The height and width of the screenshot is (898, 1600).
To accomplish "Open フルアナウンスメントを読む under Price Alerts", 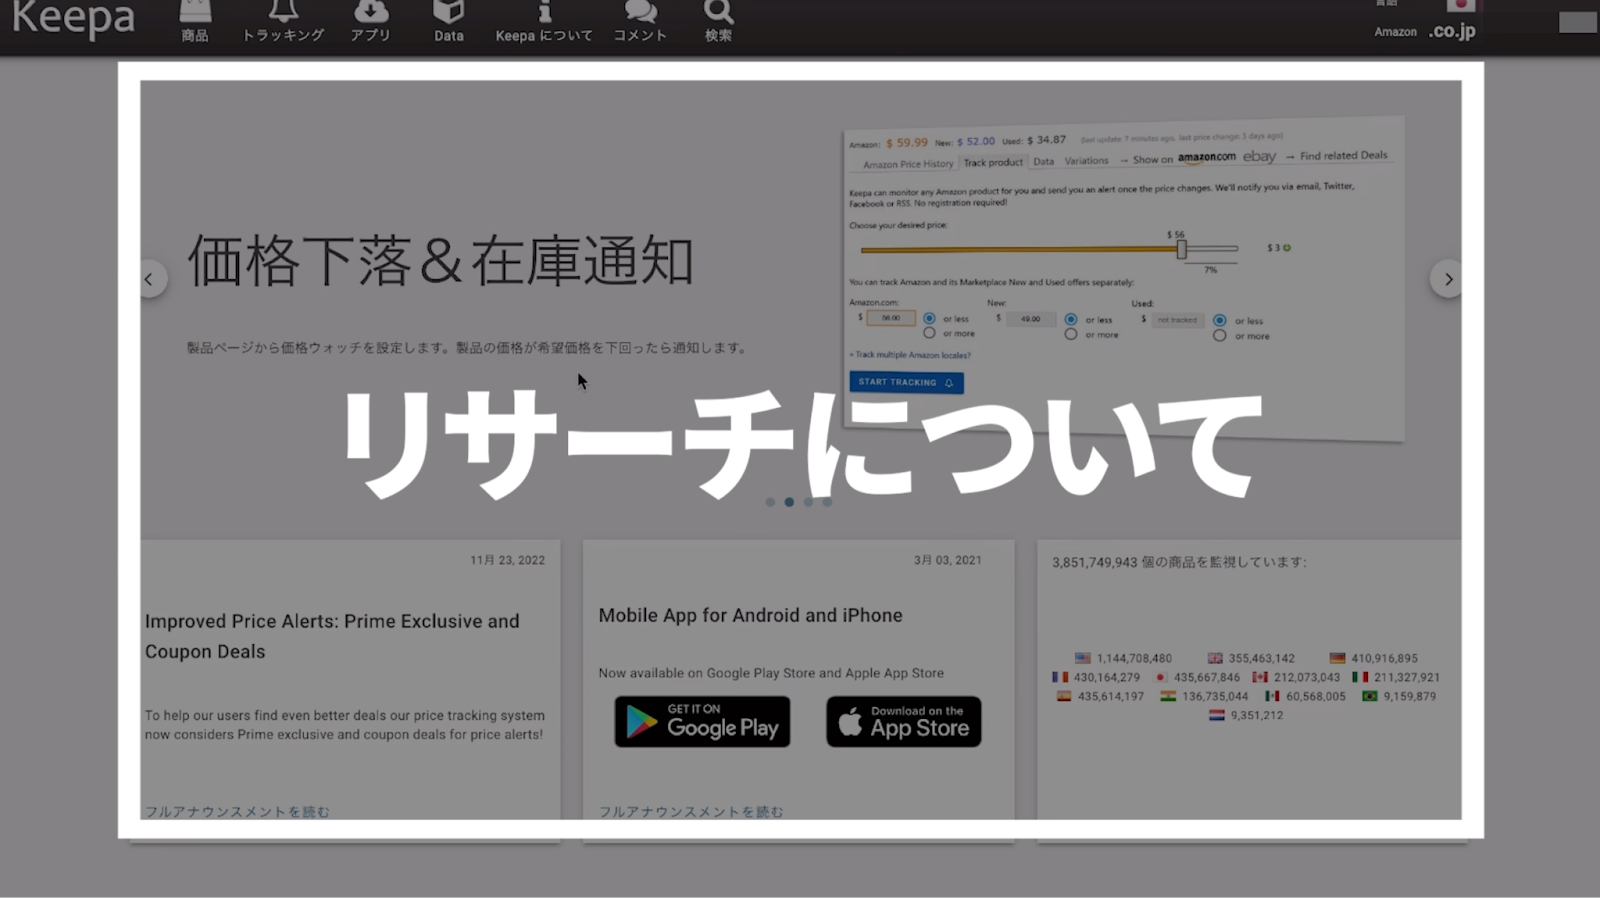I will (x=237, y=811).
